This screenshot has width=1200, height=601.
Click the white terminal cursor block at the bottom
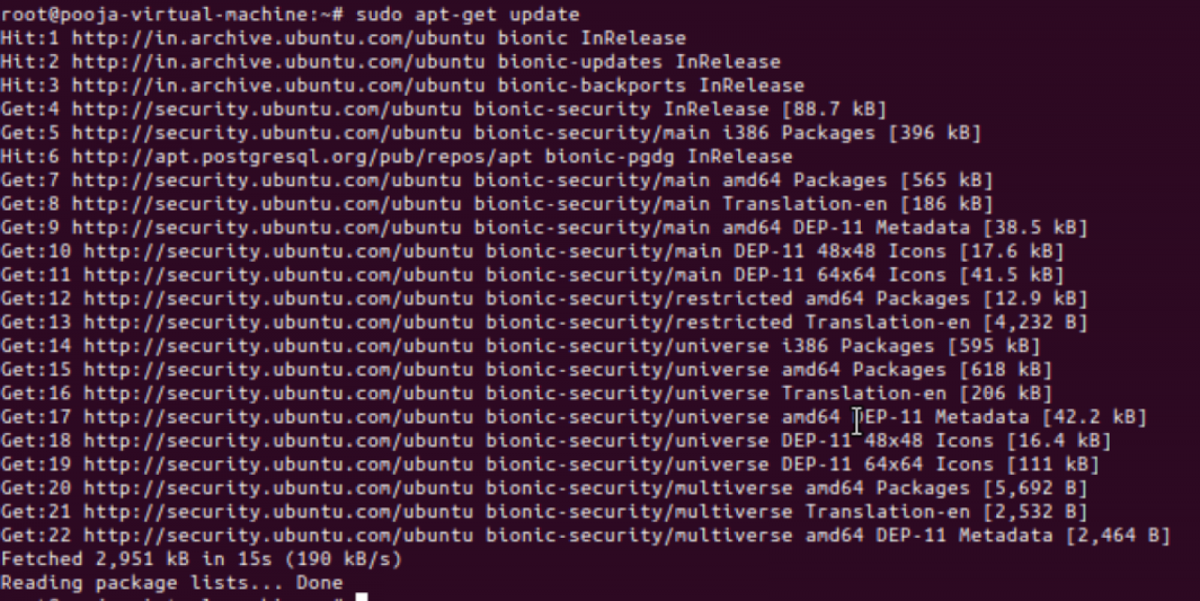point(362,597)
